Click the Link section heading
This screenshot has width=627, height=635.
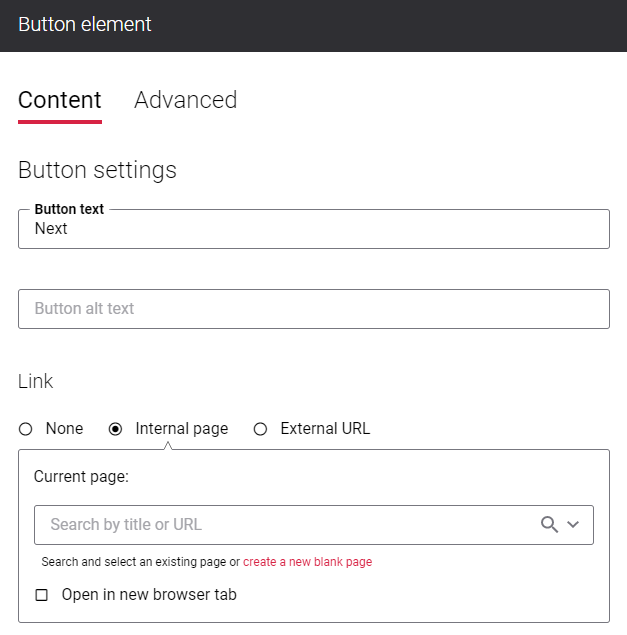(x=36, y=381)
